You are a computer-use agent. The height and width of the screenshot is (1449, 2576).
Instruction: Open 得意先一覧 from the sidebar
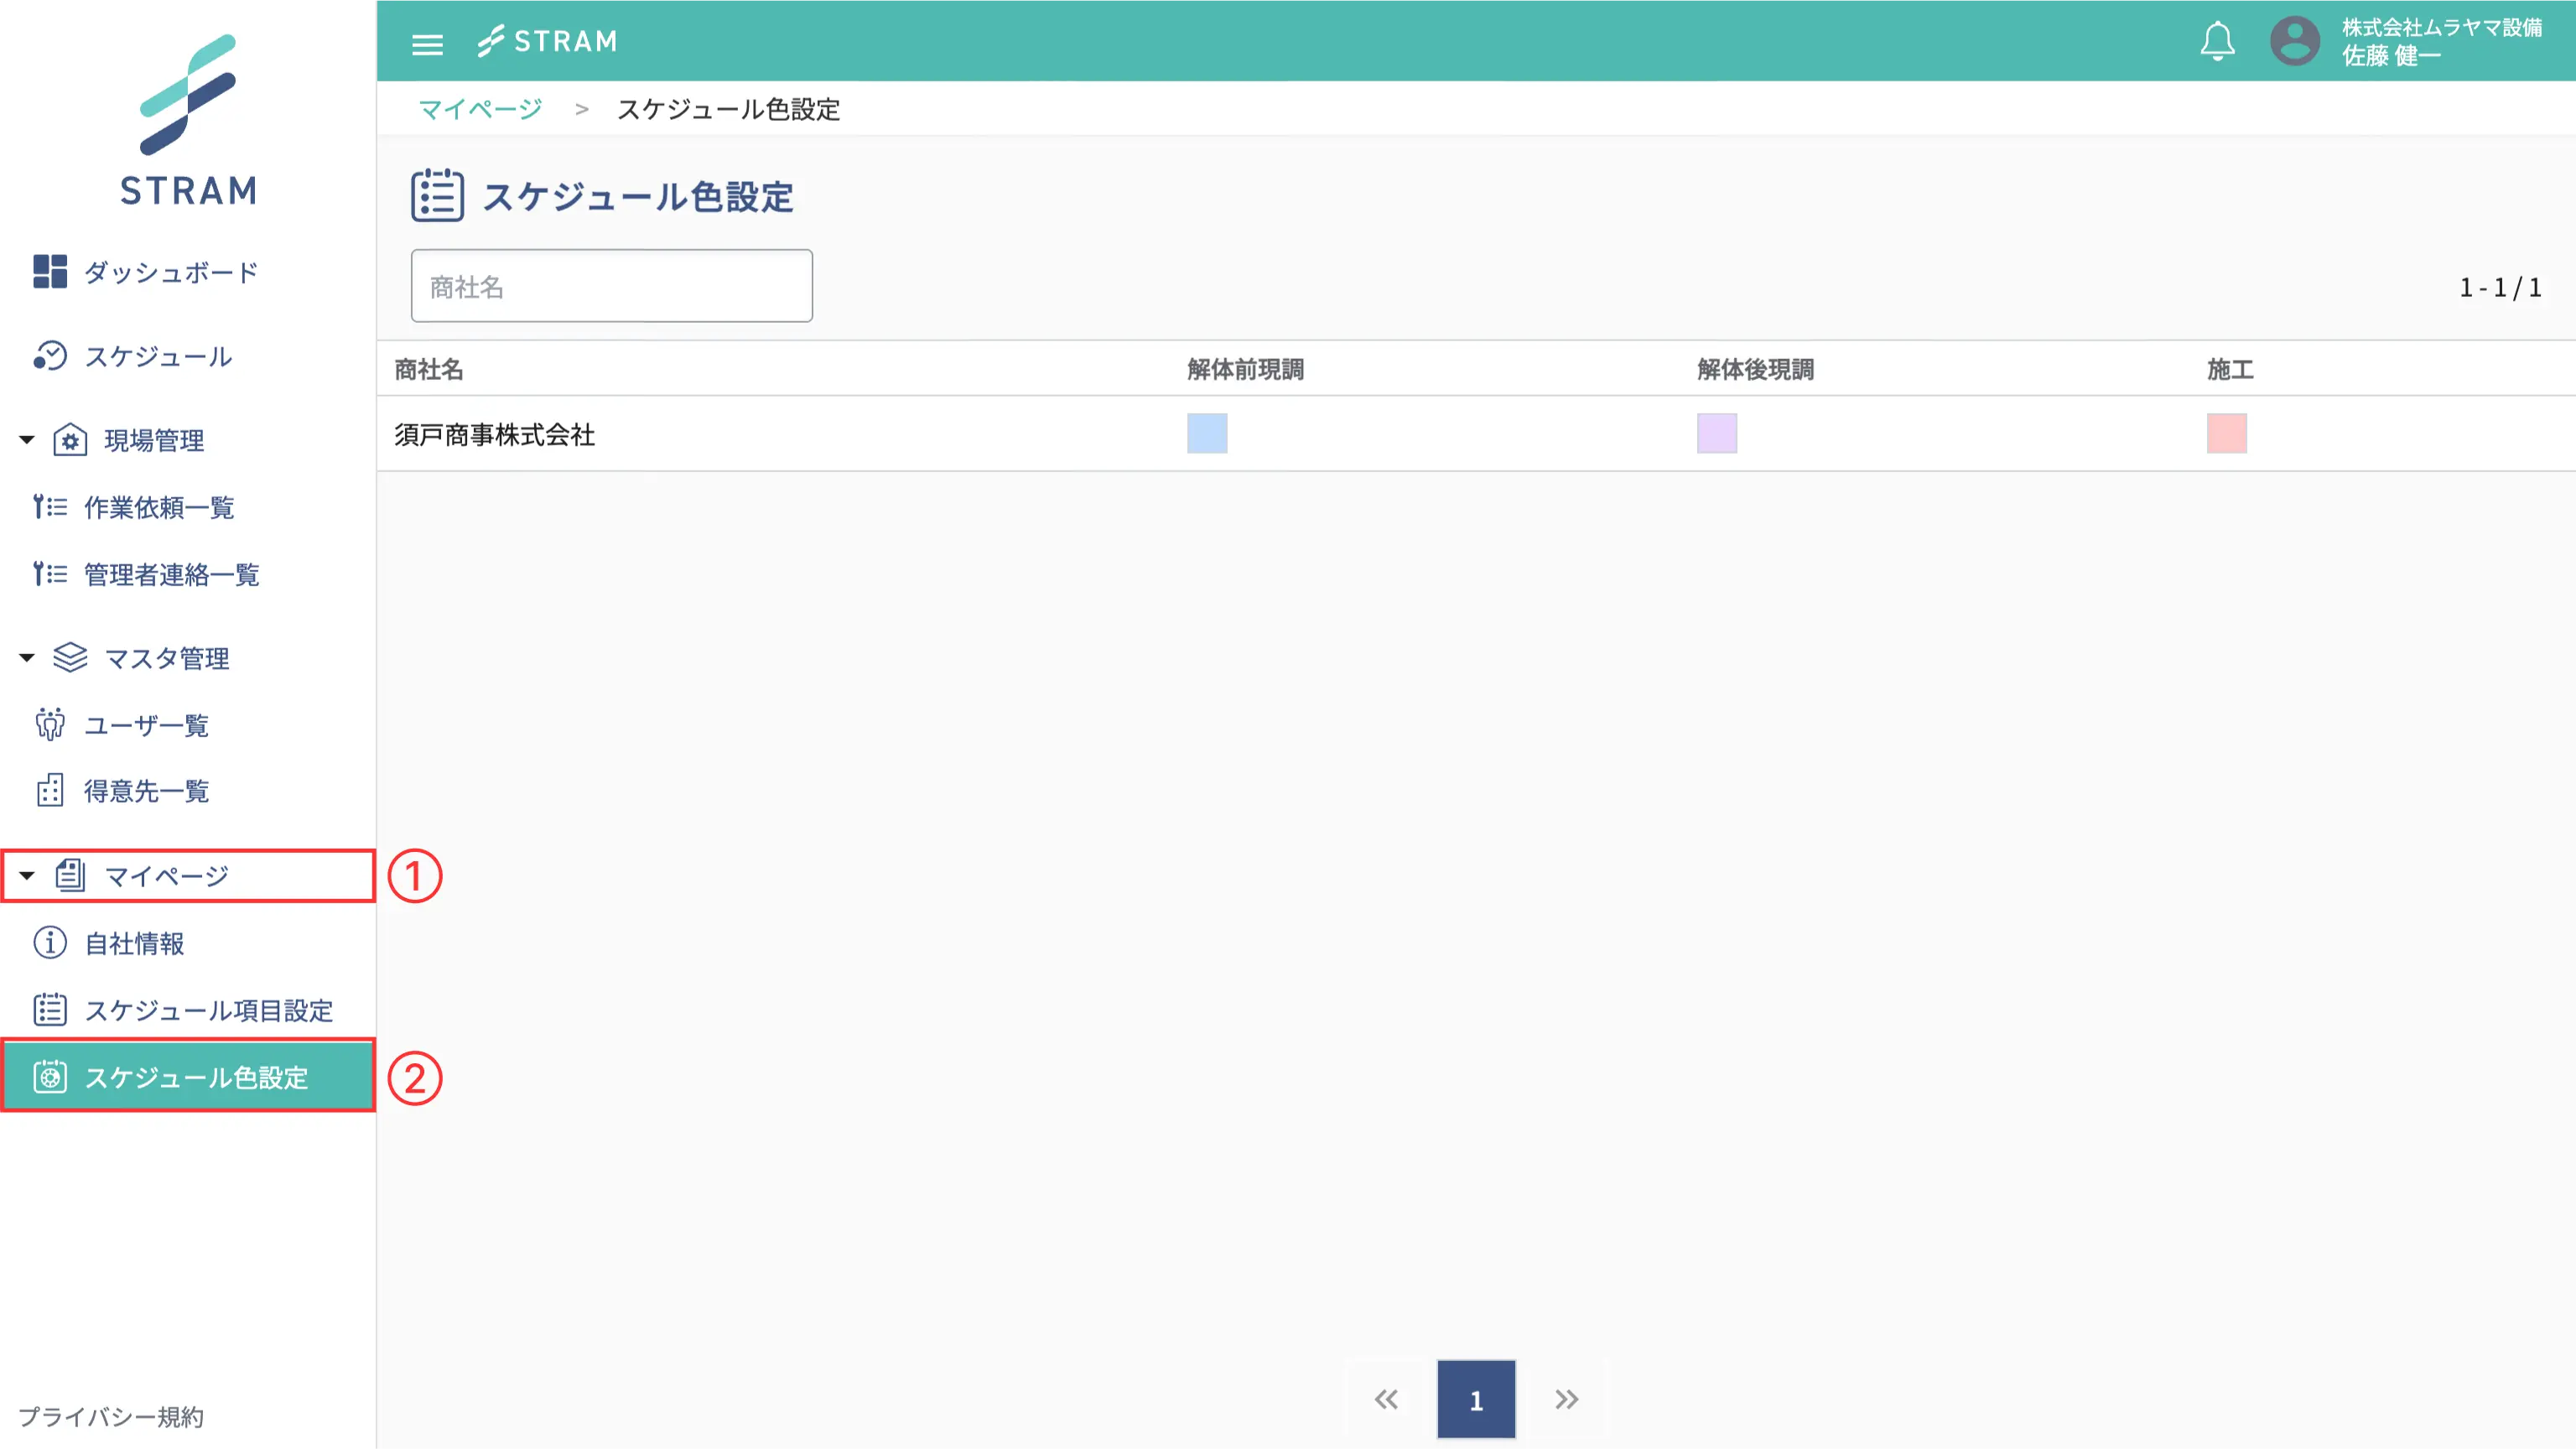(x=146, y=791)
